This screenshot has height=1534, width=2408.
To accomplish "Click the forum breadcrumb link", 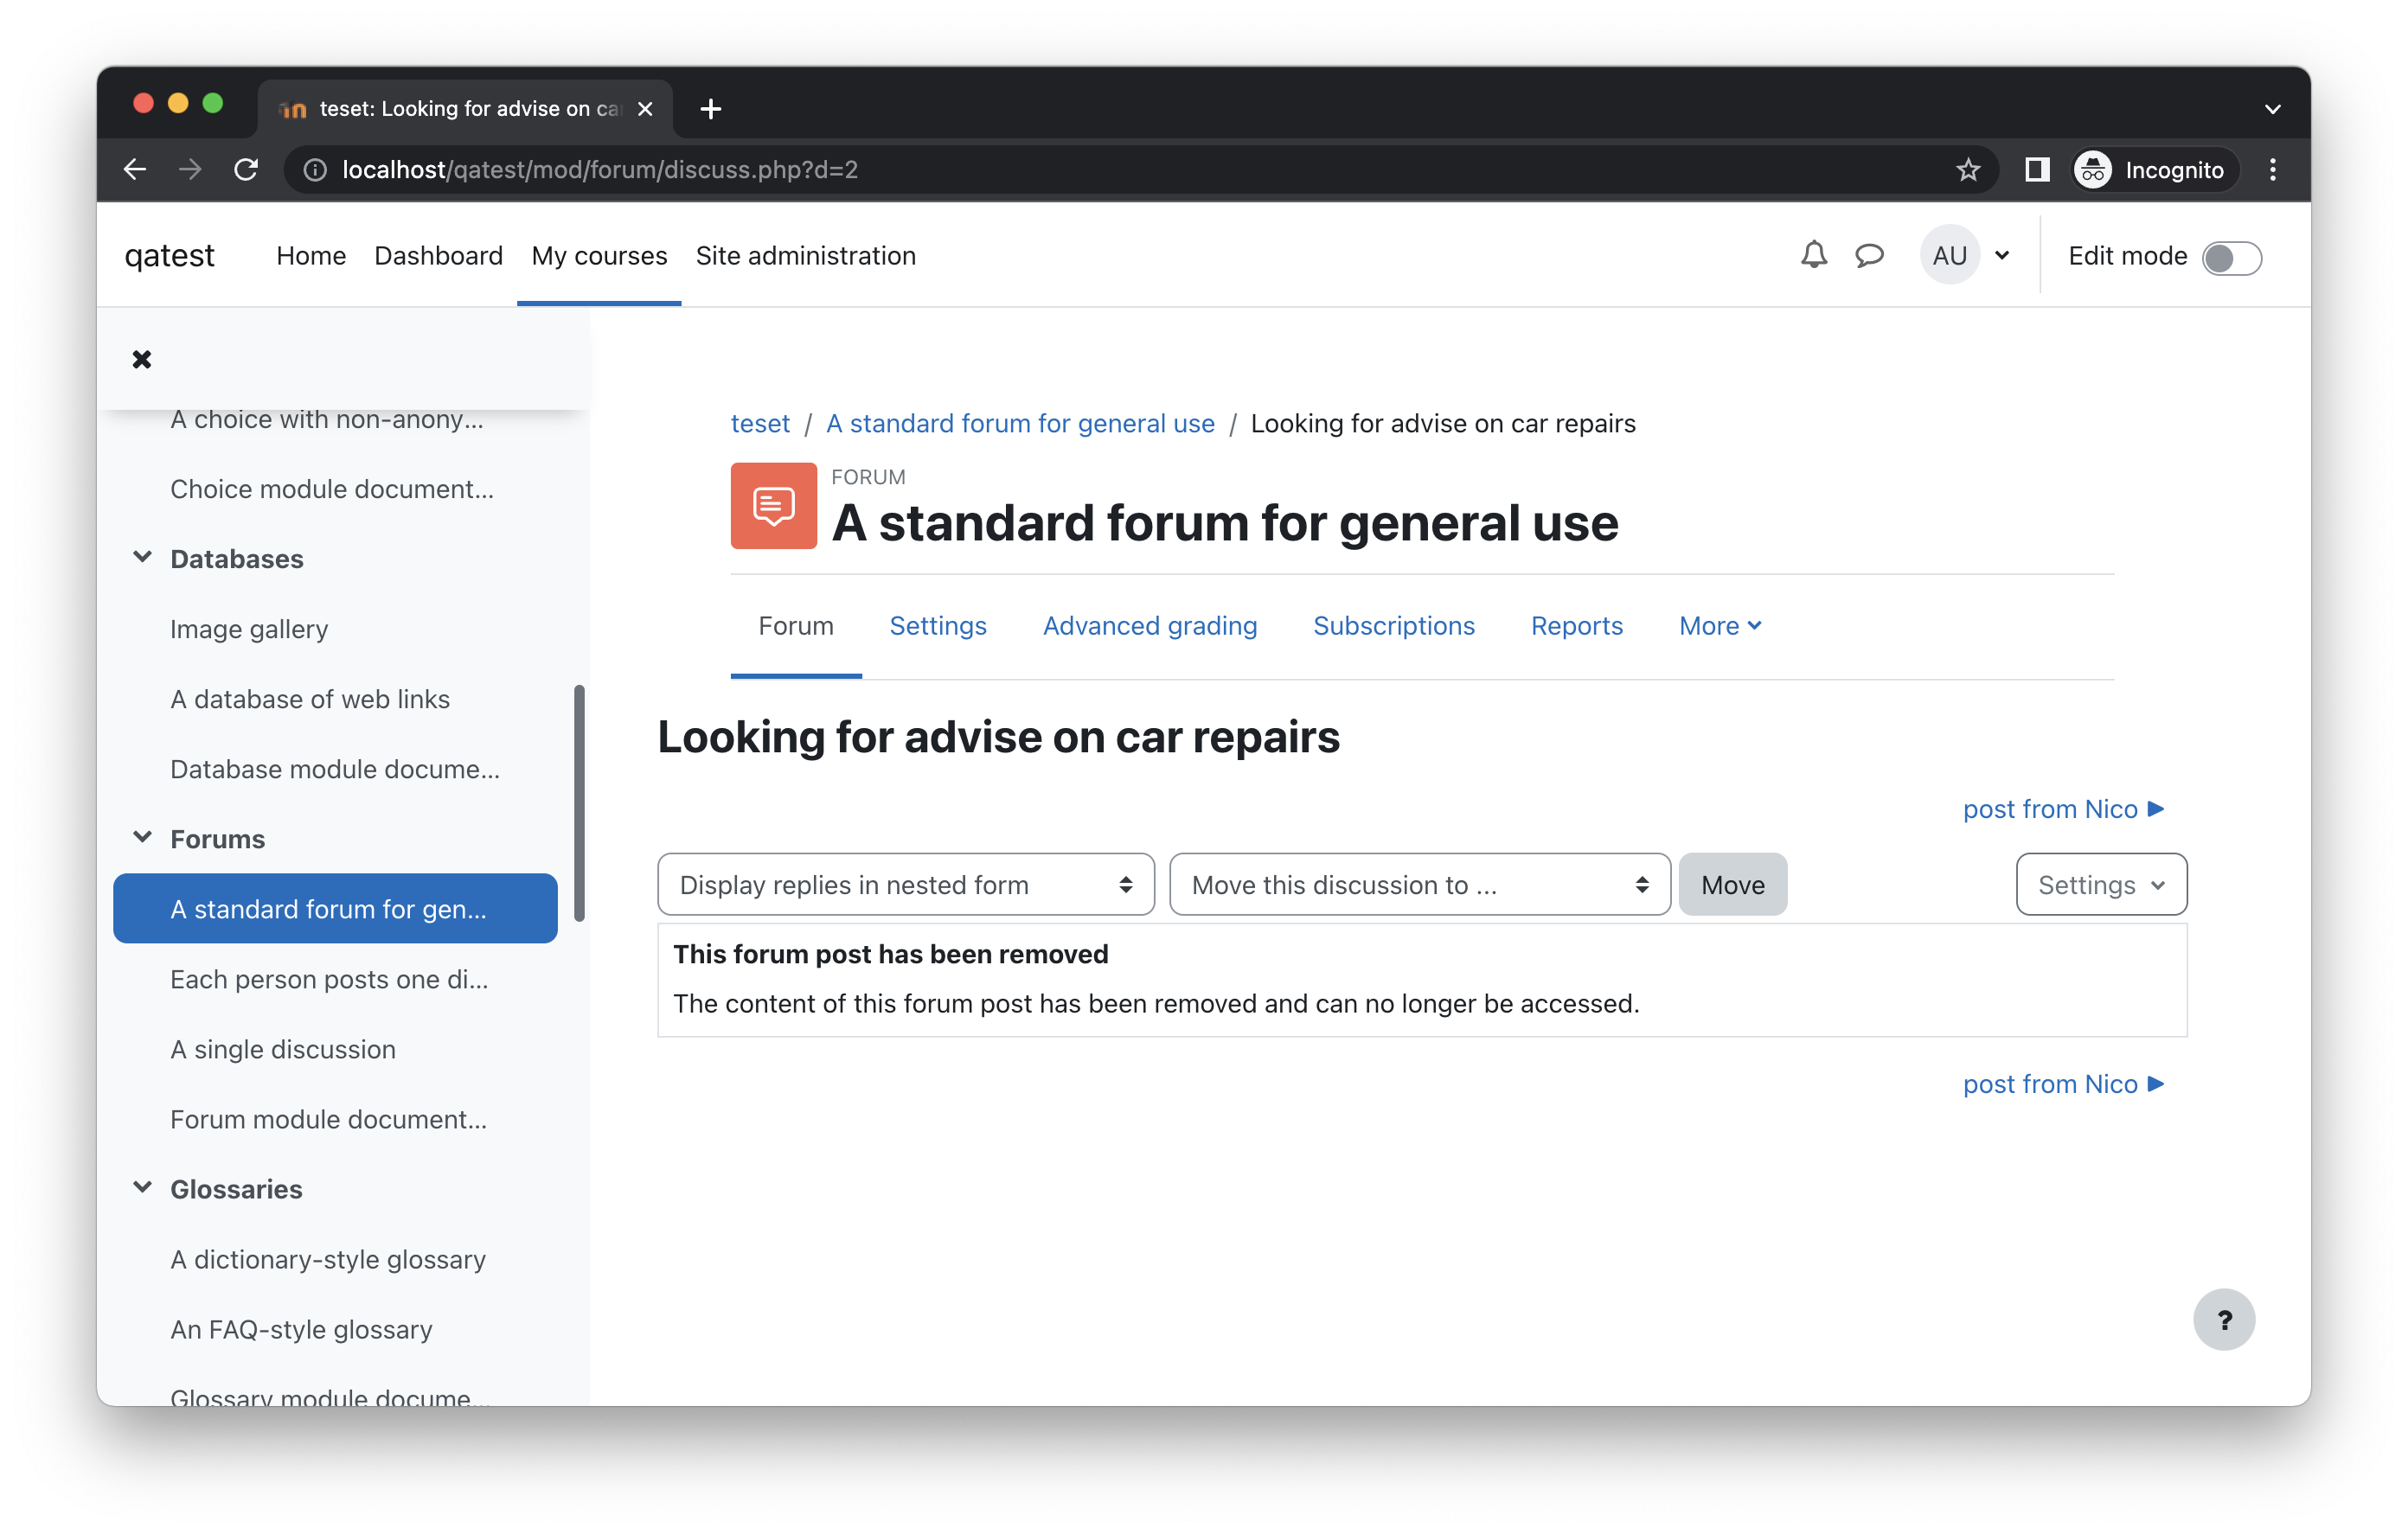I will pyautogui.click(x=1020, y=423).
